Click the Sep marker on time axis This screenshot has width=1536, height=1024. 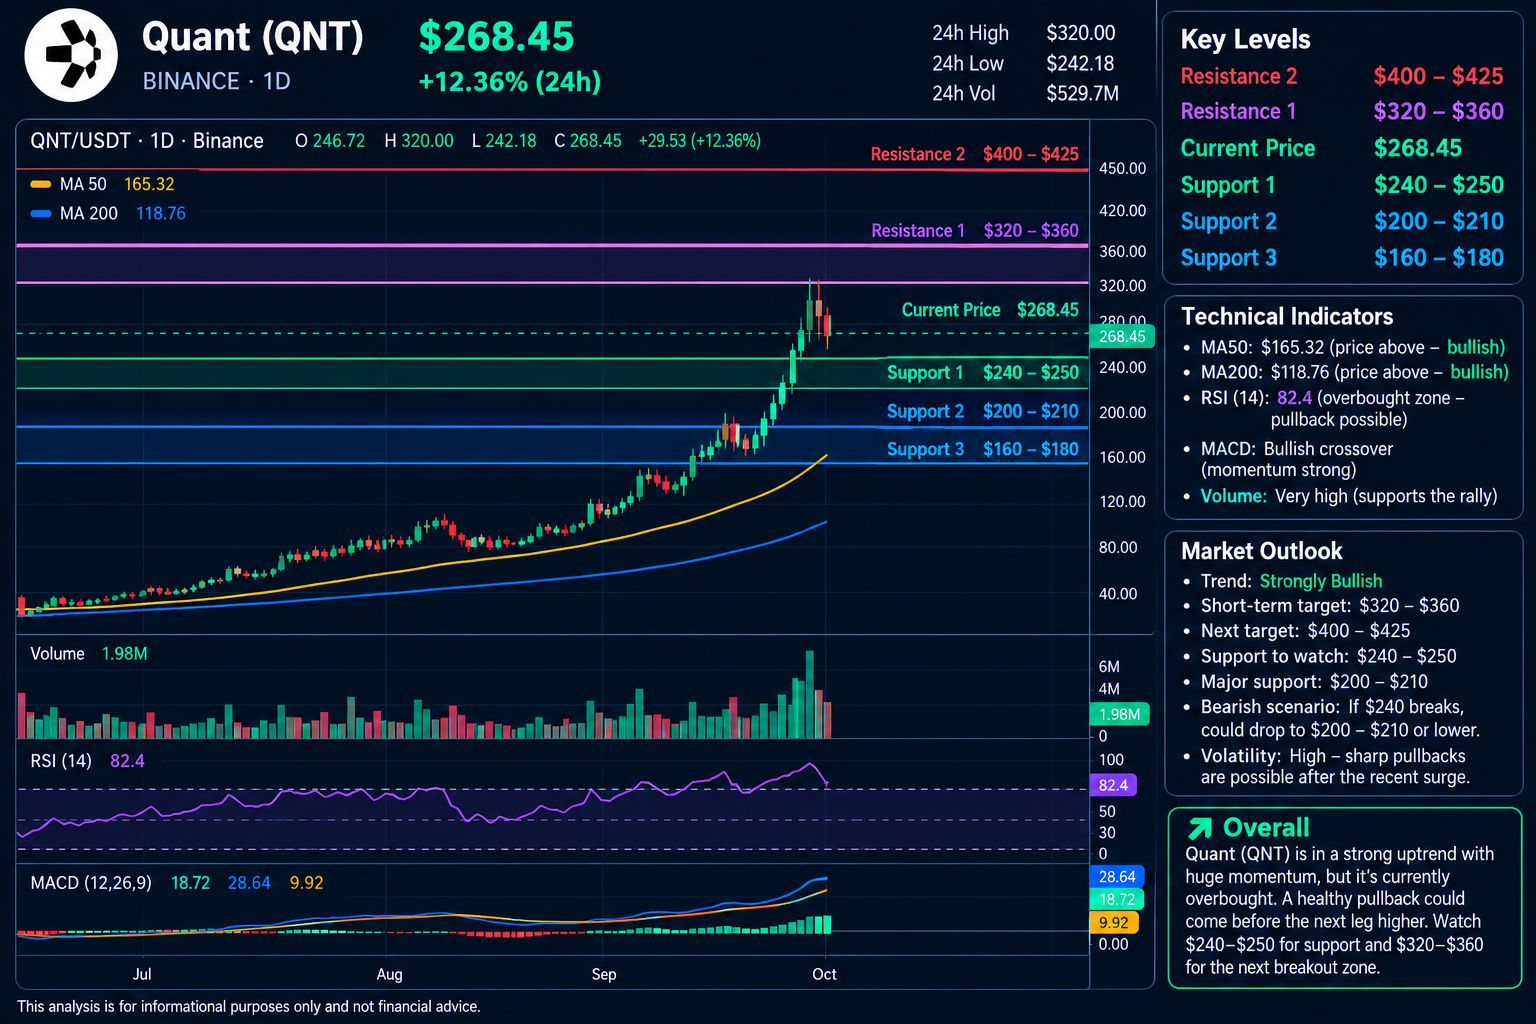coord(604,974)
